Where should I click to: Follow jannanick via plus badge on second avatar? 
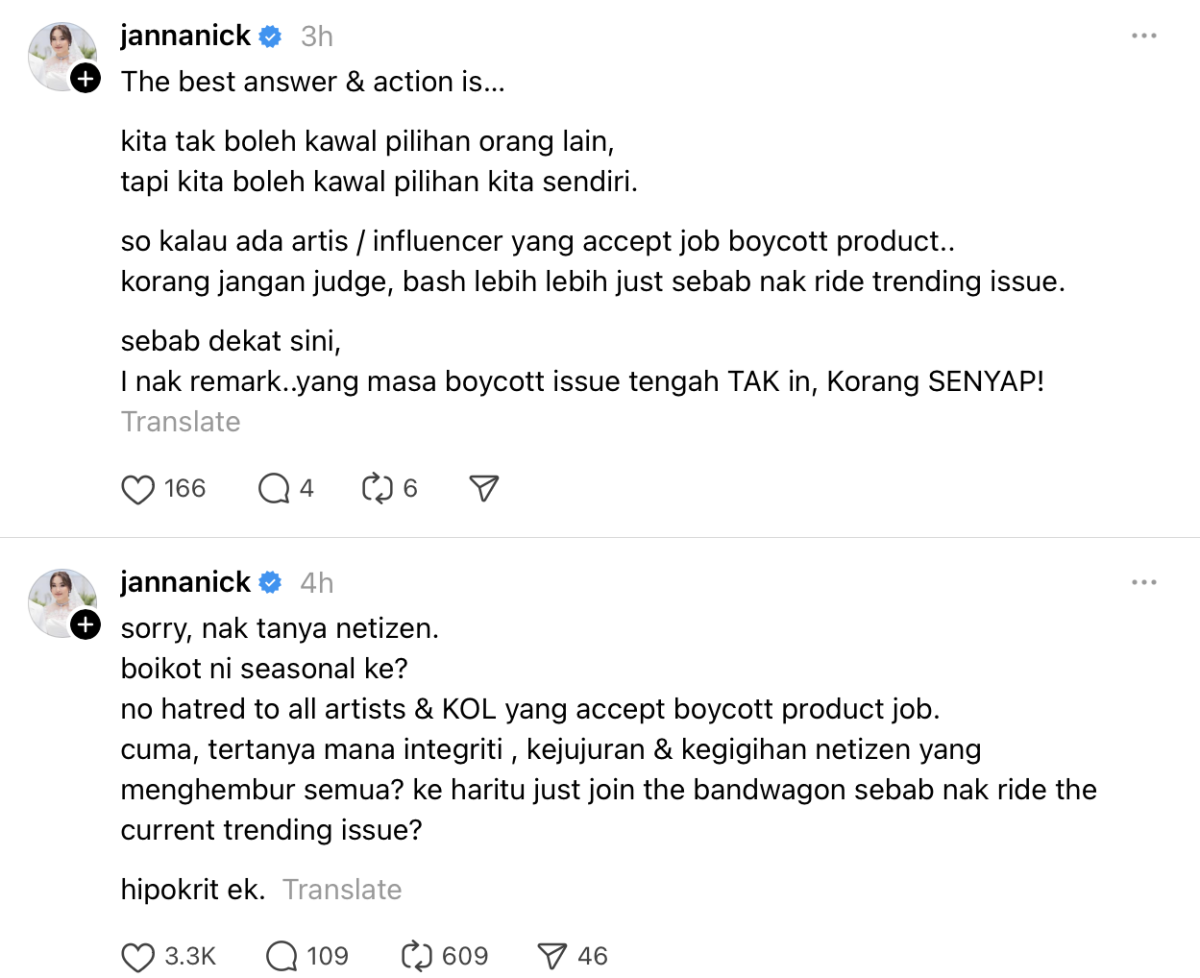coord(86,625)
